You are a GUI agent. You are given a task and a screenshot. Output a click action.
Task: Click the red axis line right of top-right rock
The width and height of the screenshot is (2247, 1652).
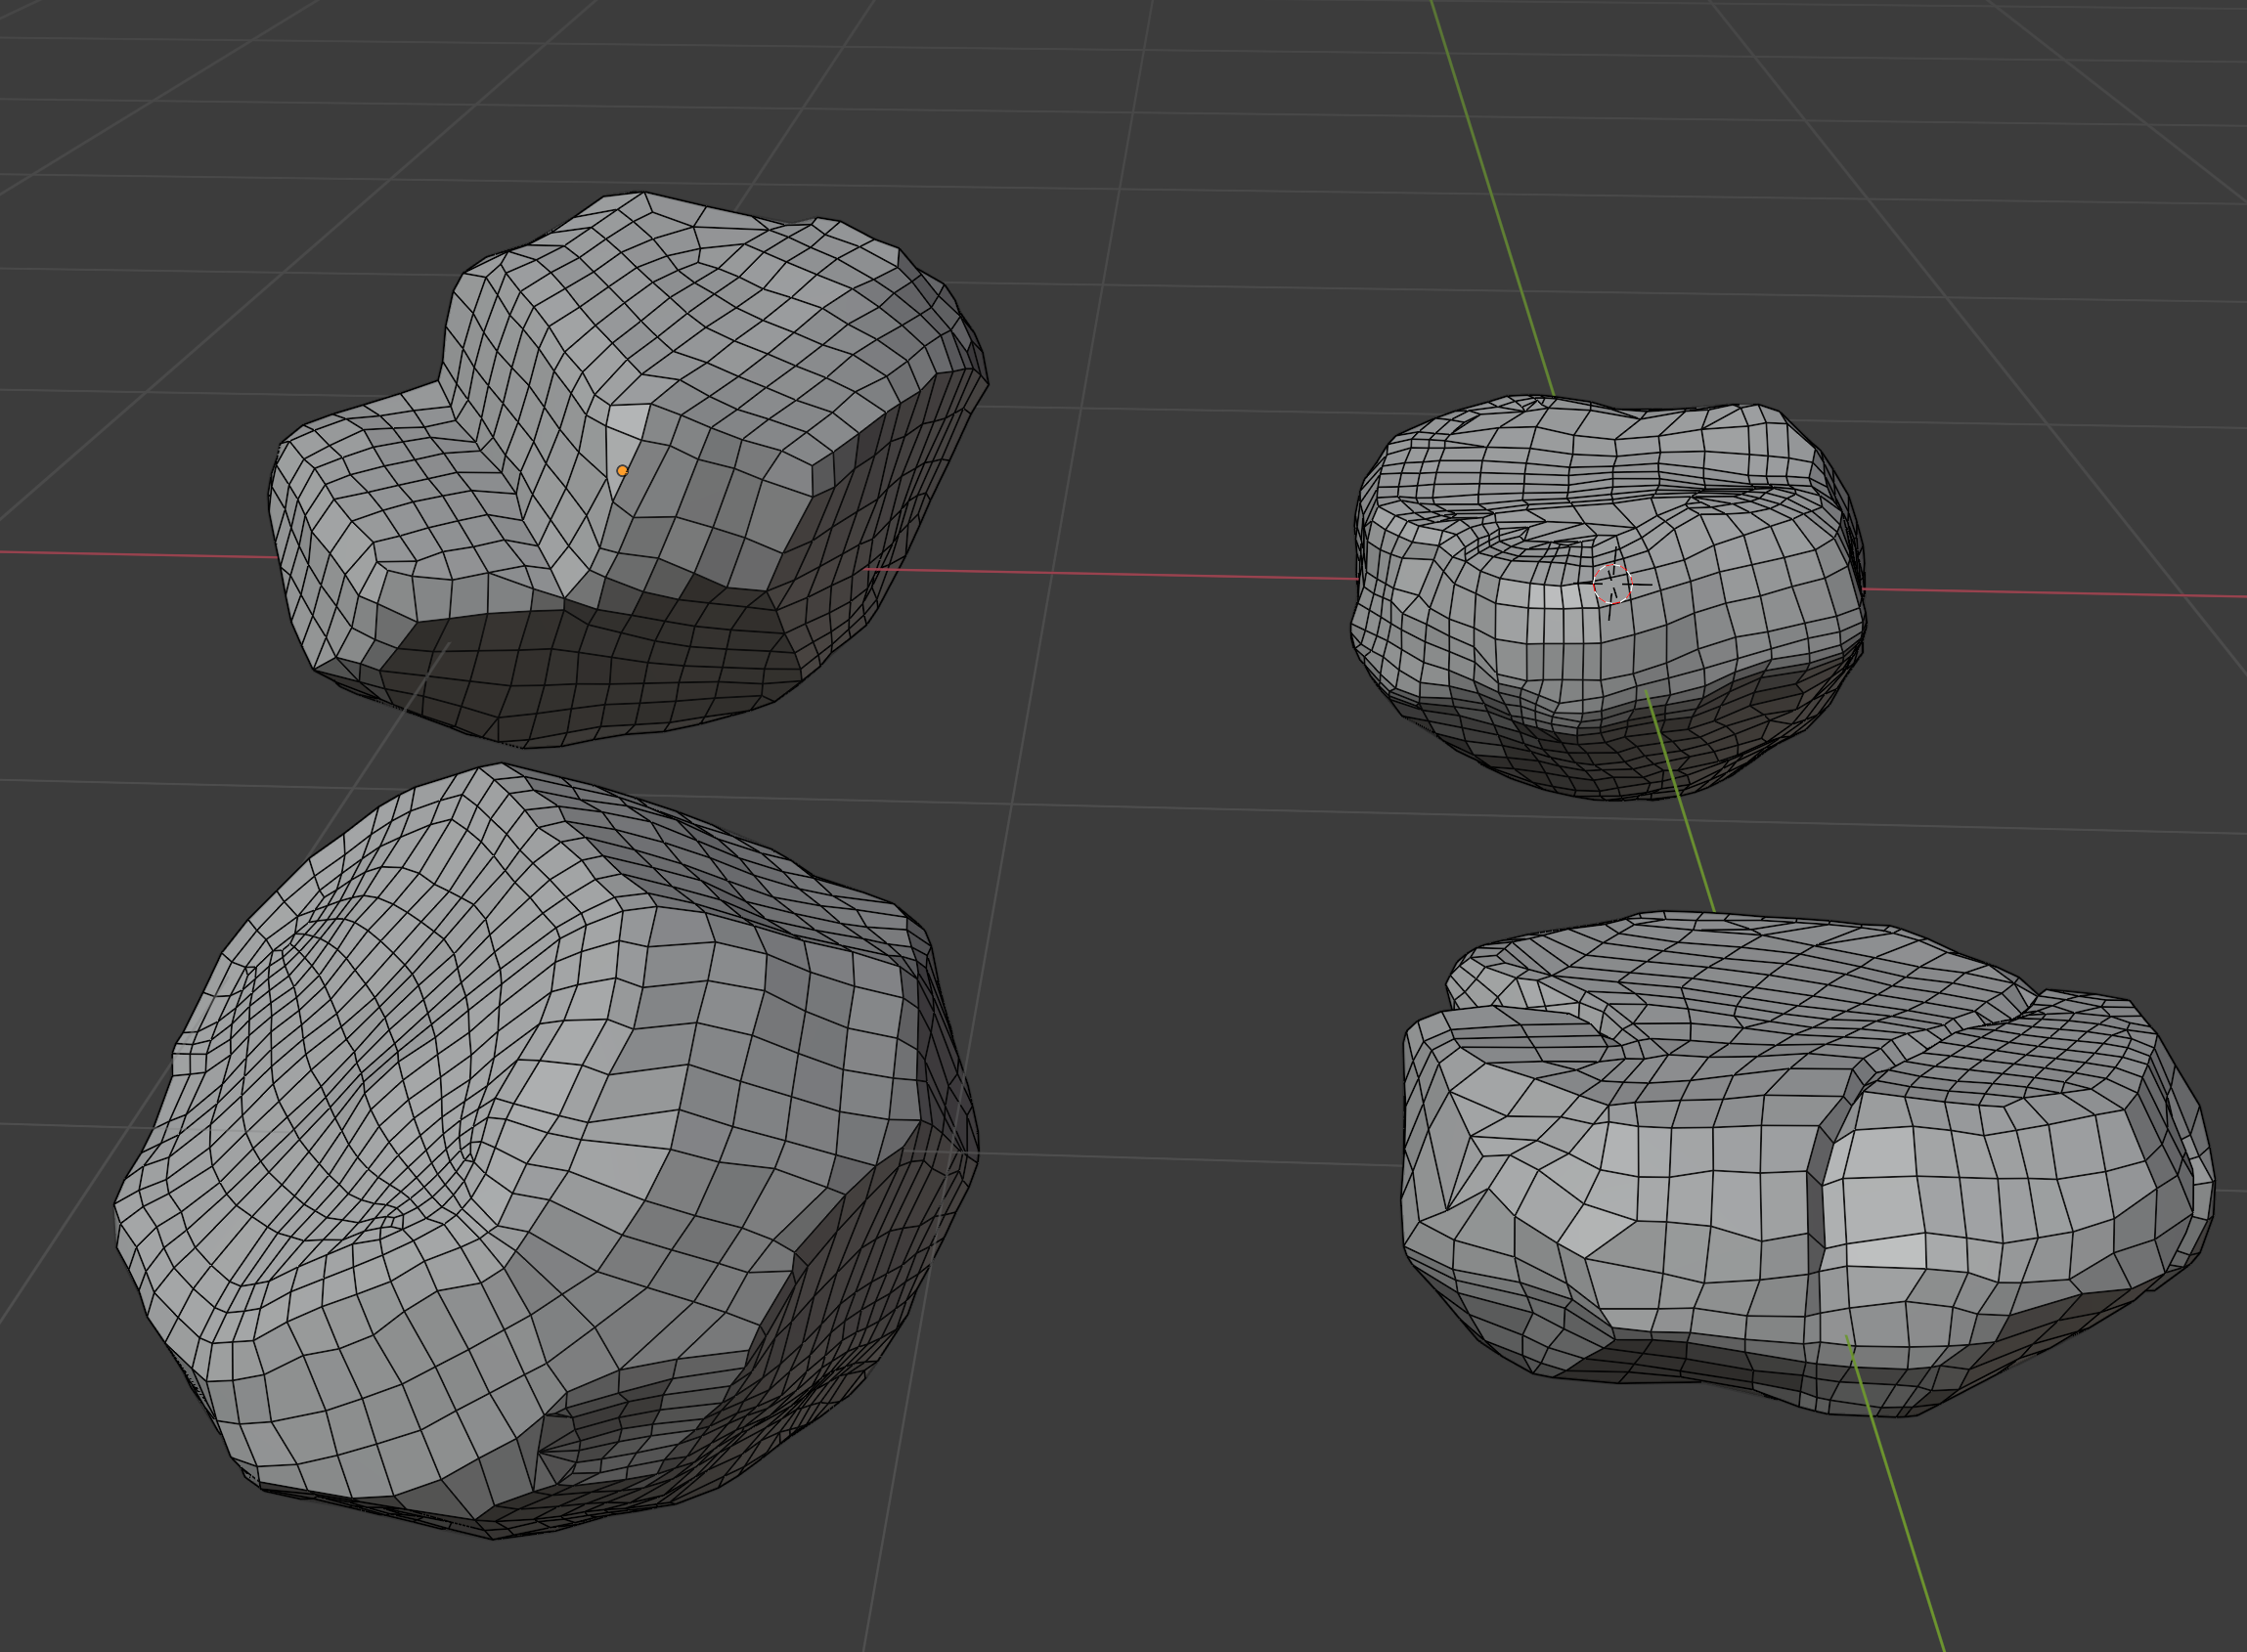coord(2050,593)
